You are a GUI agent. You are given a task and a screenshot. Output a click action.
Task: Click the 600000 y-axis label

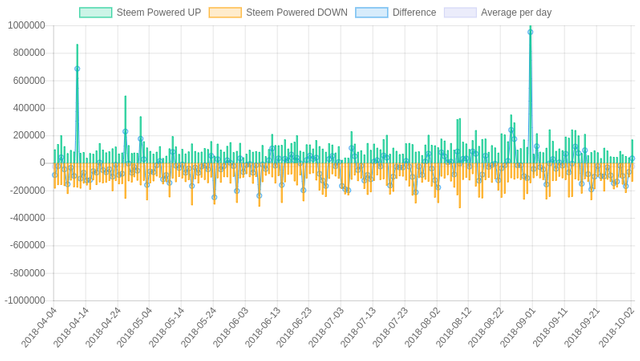[x=29, y=80]
